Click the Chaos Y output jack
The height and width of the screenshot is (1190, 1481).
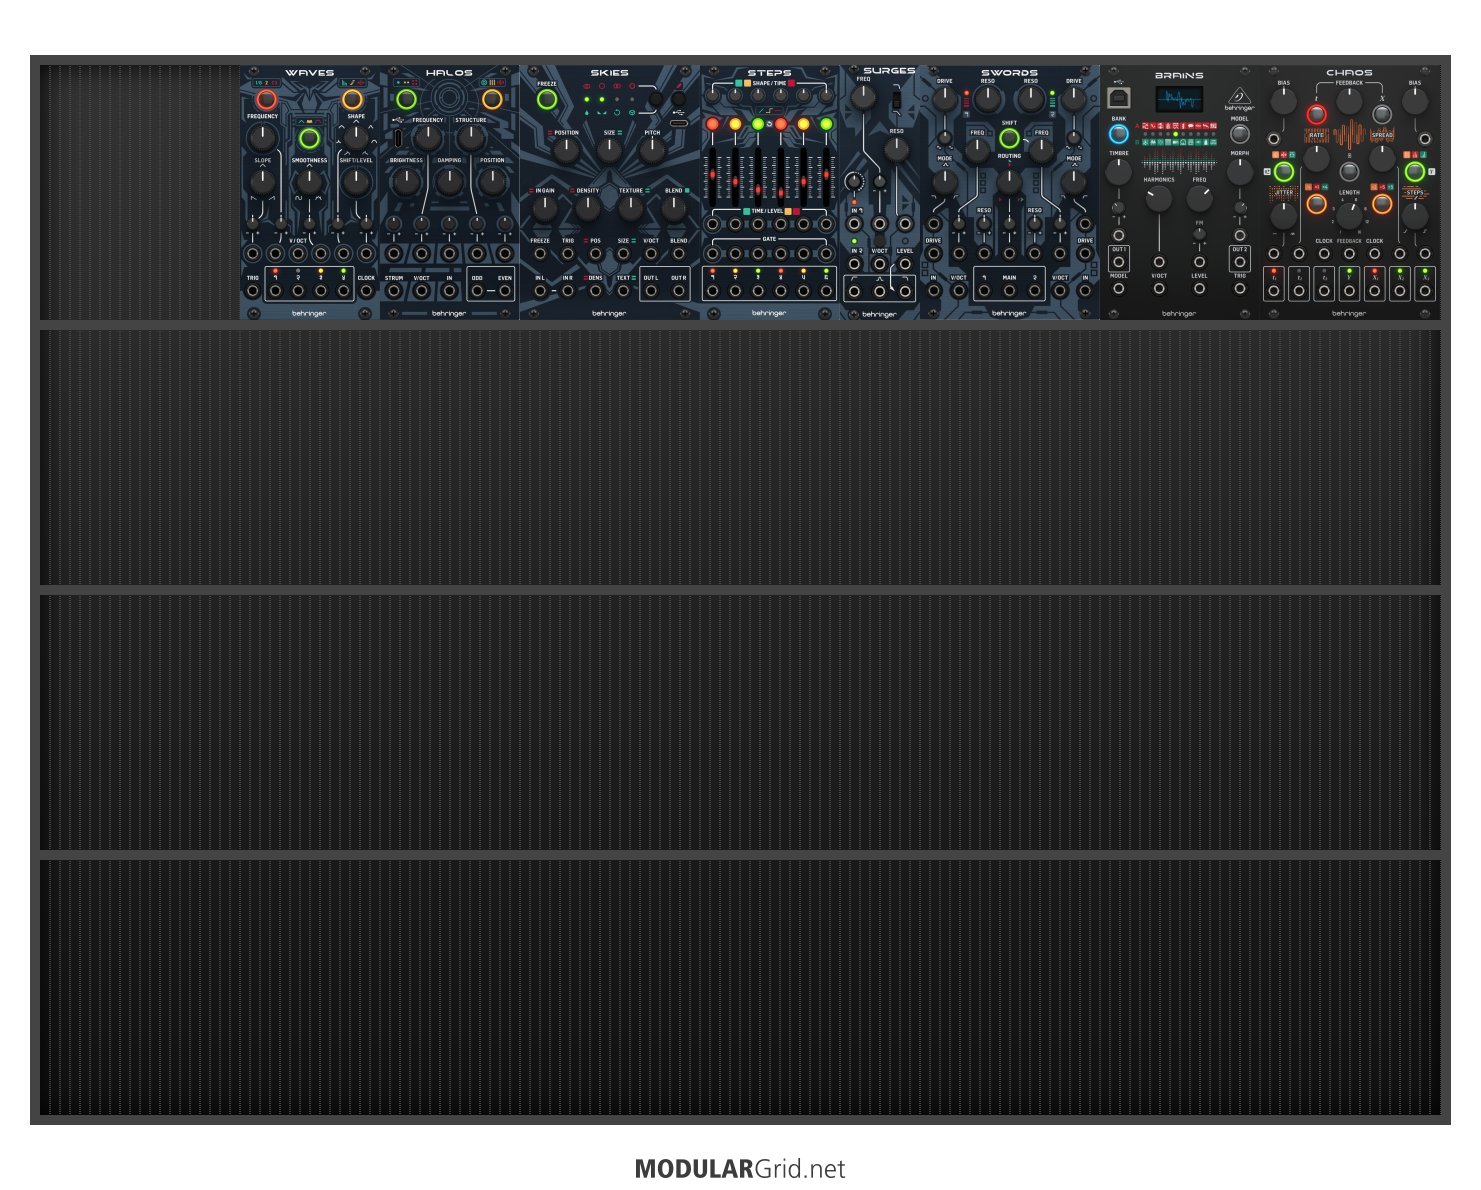1349,291
